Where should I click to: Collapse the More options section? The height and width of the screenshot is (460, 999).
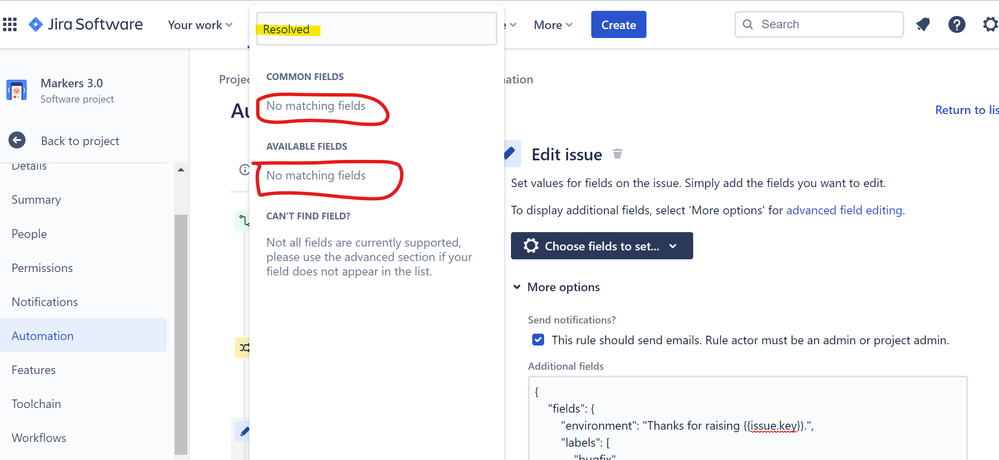pyautogui.click(x=556, y=287)
